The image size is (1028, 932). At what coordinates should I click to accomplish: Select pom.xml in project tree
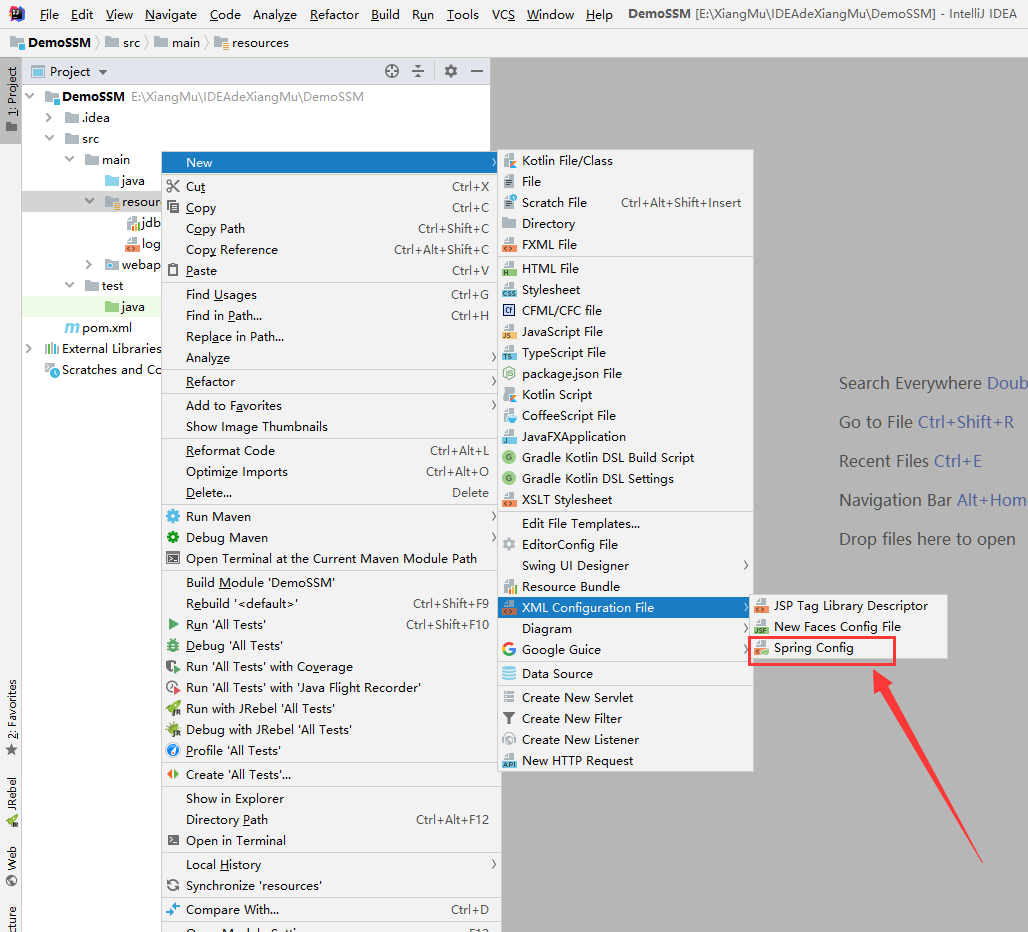98,328
